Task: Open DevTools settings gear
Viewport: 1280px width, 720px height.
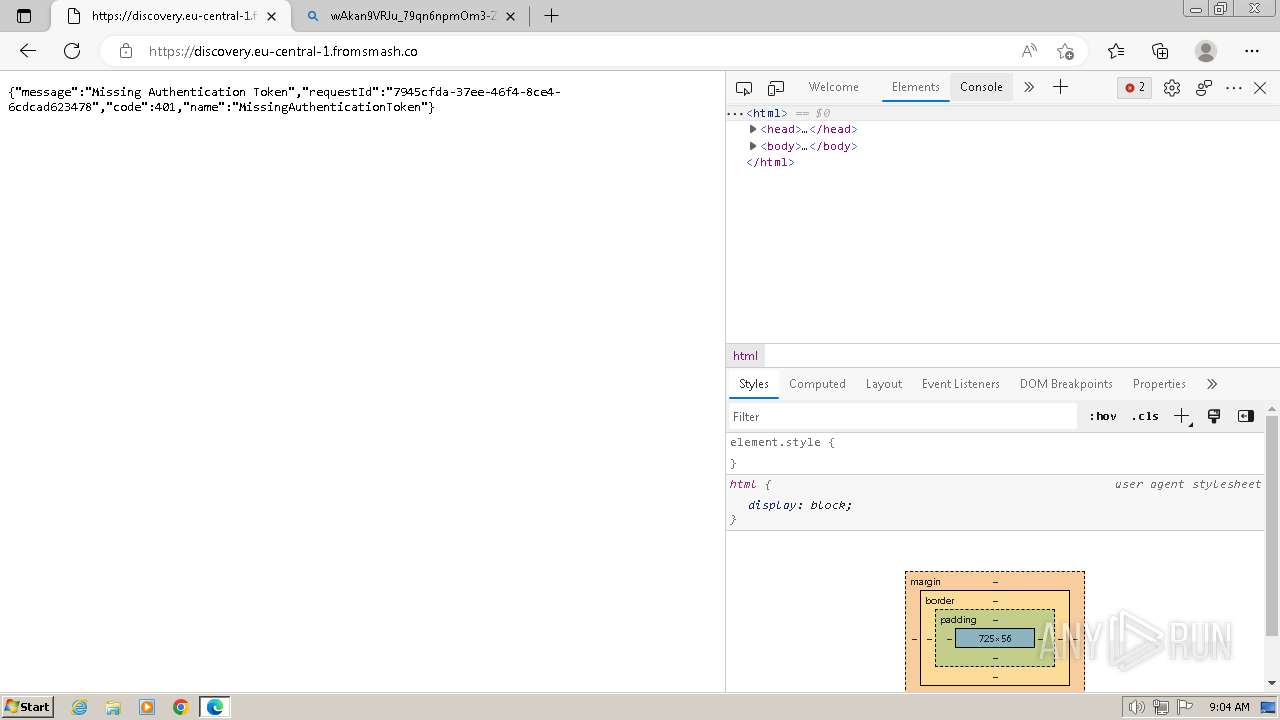Action: (1172, 88)
